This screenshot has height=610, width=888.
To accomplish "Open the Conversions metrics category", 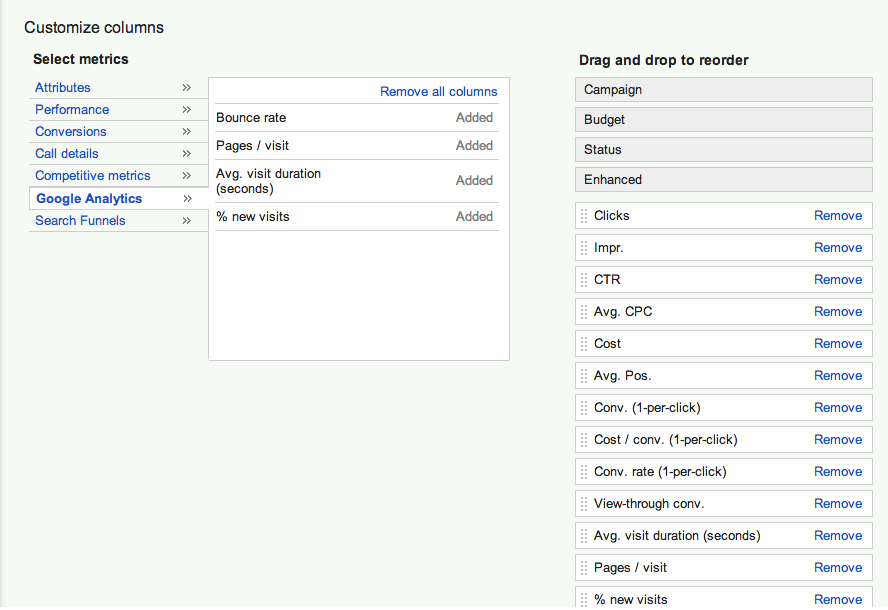I will point(71,132).
